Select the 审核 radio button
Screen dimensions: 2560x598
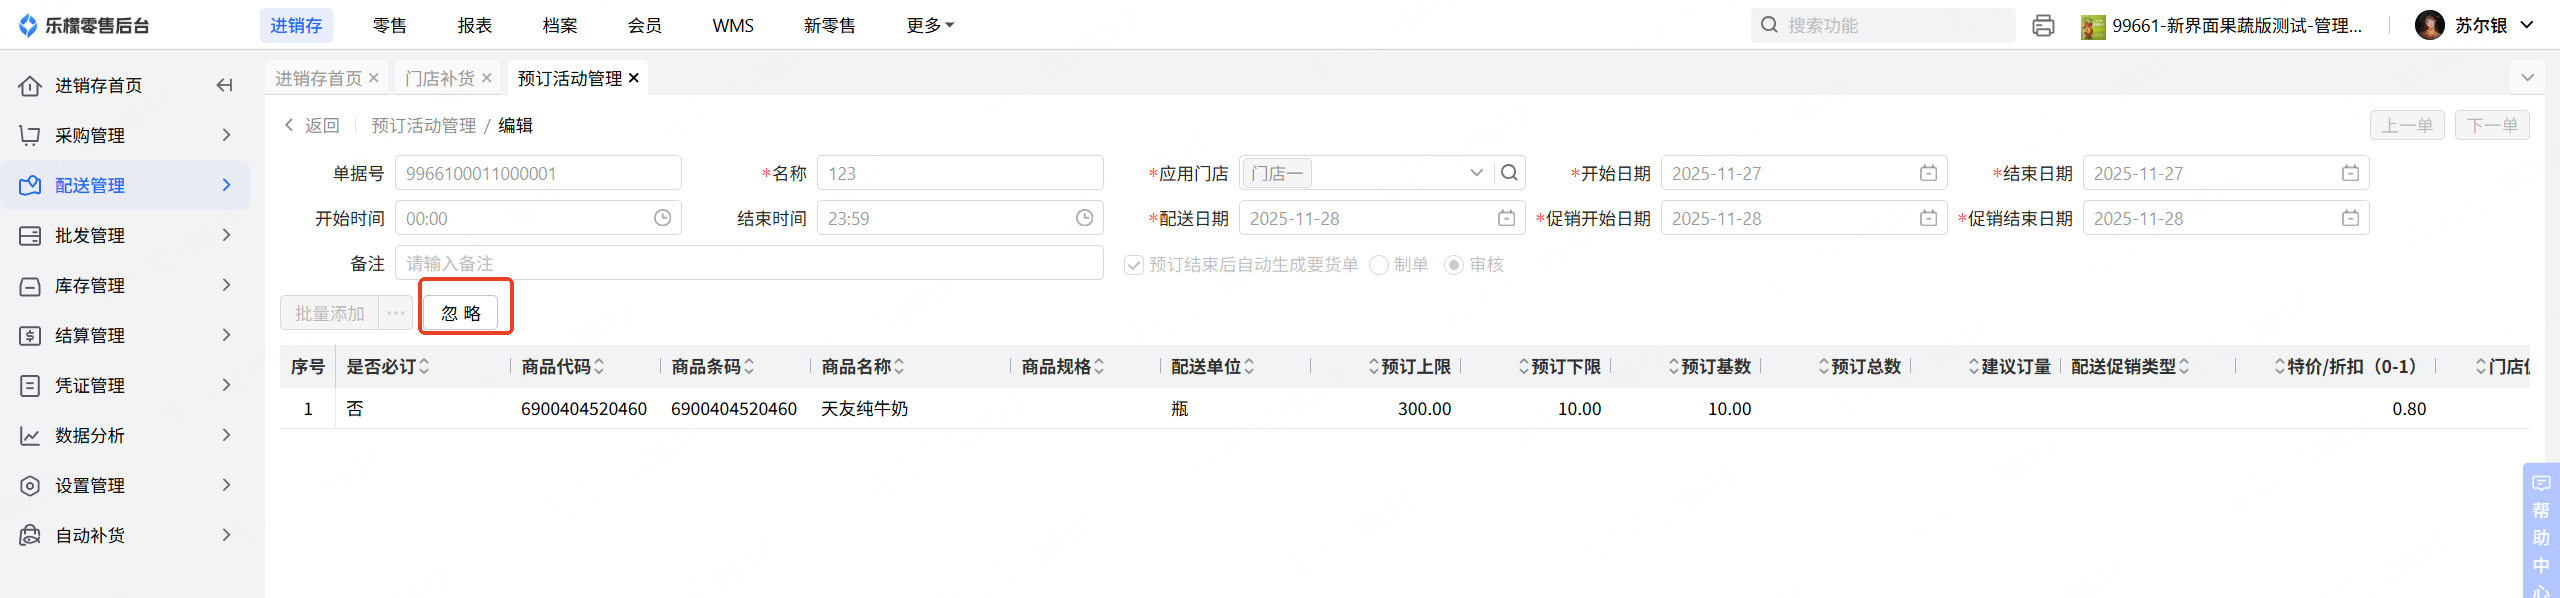point(1454,265)
